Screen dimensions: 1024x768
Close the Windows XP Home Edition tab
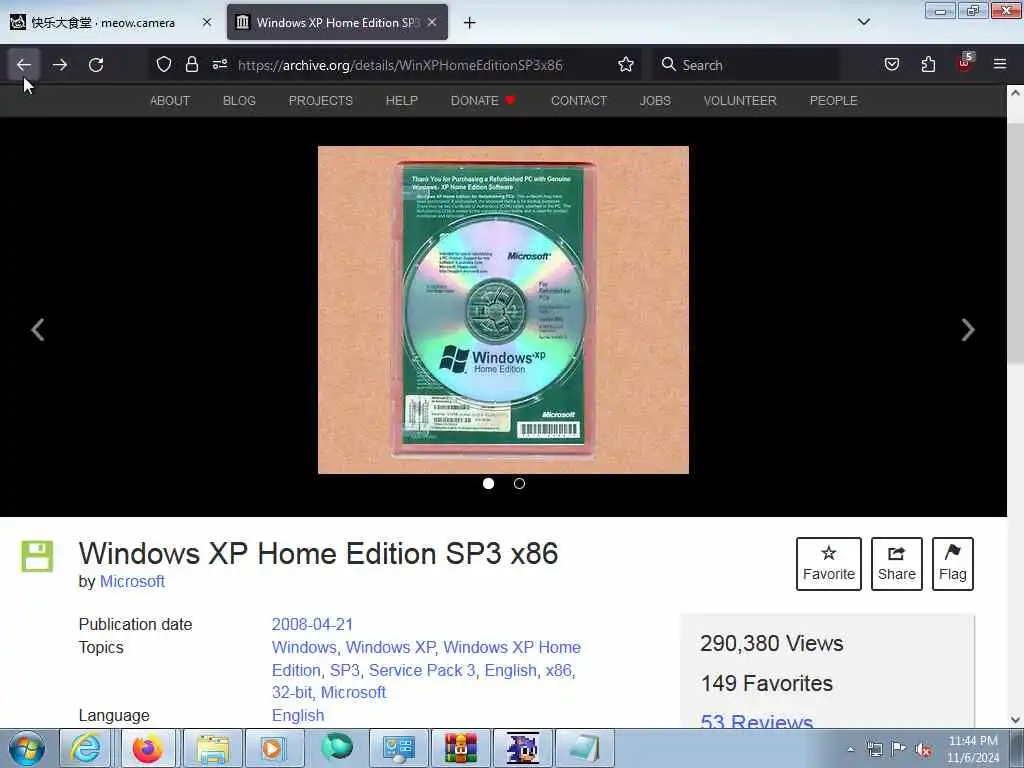432,22
